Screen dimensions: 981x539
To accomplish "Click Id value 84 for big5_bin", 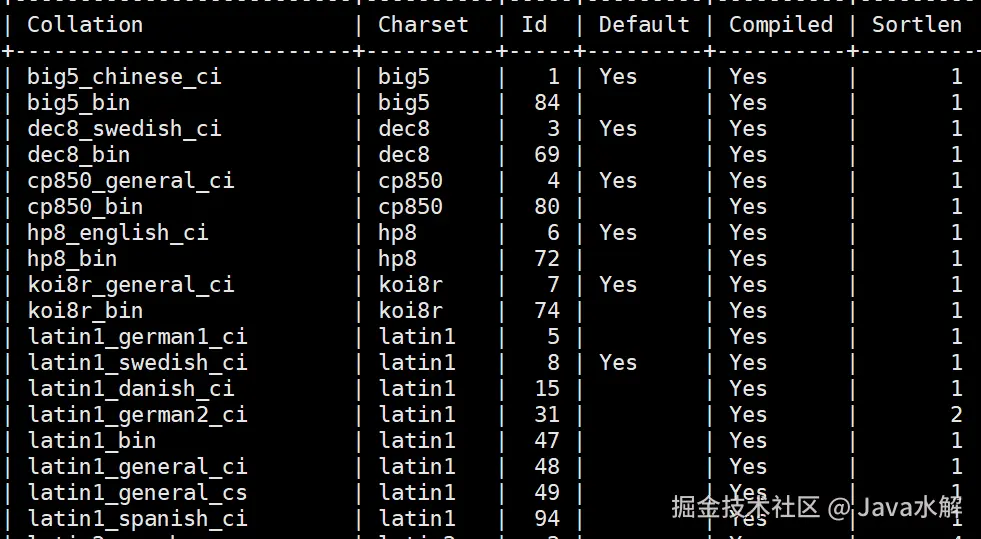I will click(x=547, y=102).
